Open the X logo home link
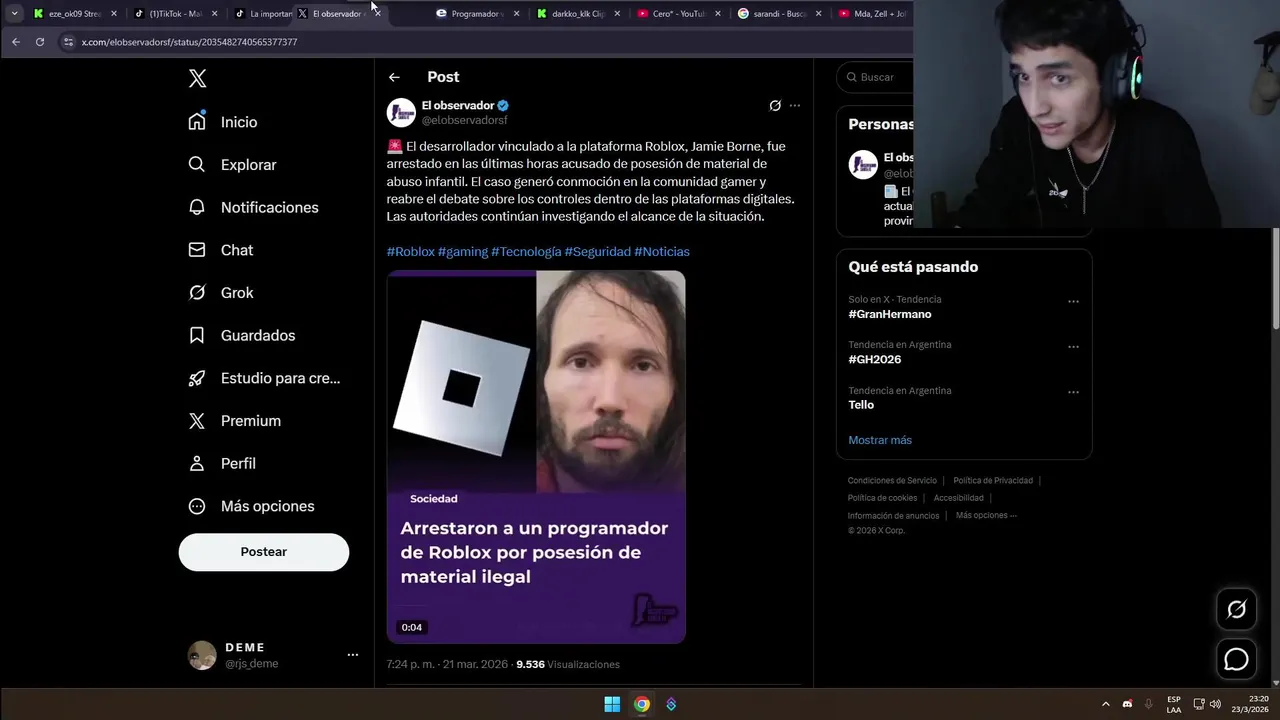 pos(198,79)
